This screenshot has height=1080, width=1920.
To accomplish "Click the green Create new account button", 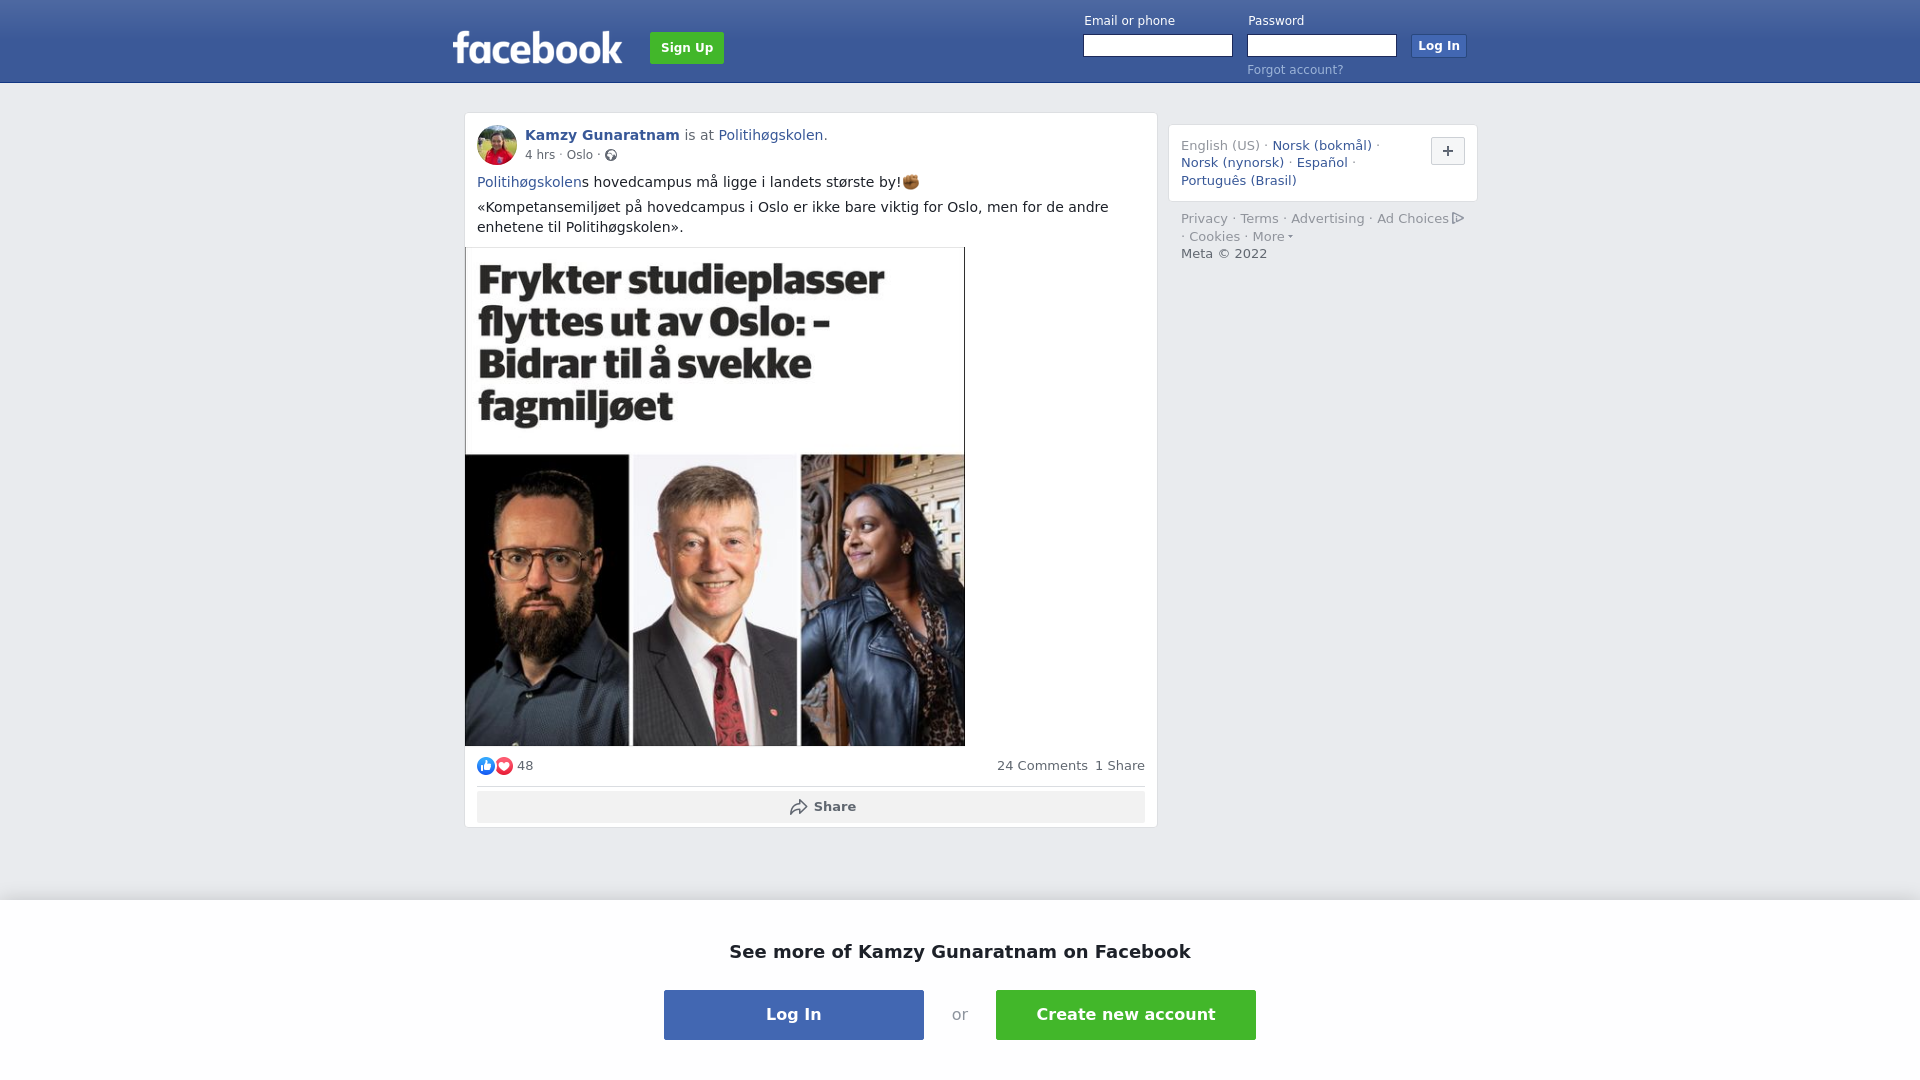I will point(1126,1015).
